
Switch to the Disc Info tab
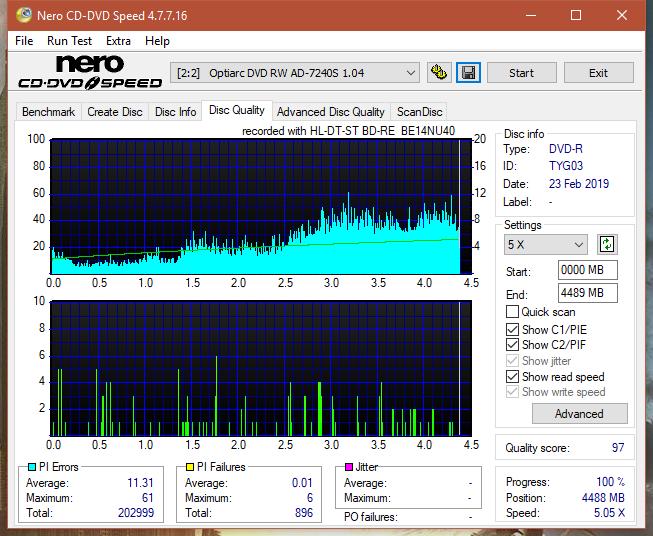(175, 112)
